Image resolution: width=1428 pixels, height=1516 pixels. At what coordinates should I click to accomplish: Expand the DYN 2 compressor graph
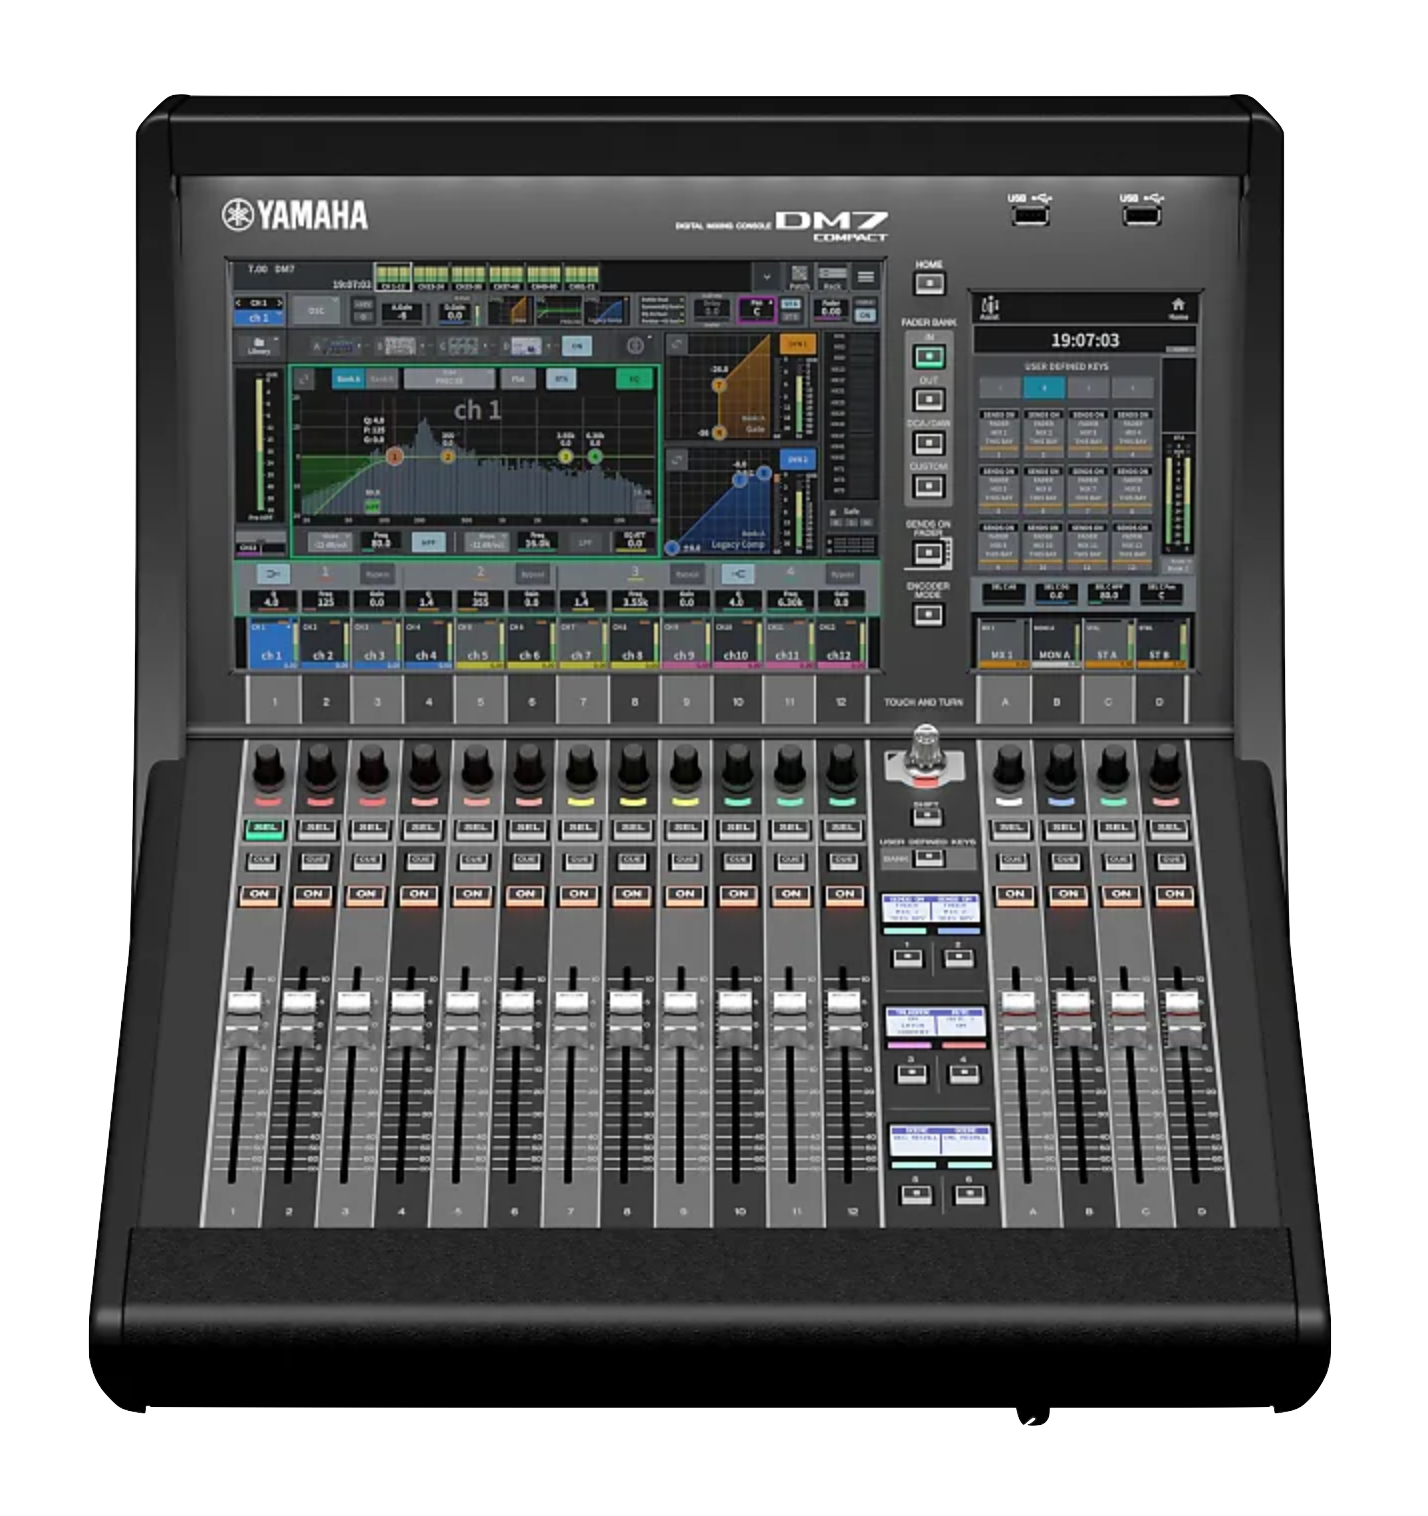[x=678, y=459]
